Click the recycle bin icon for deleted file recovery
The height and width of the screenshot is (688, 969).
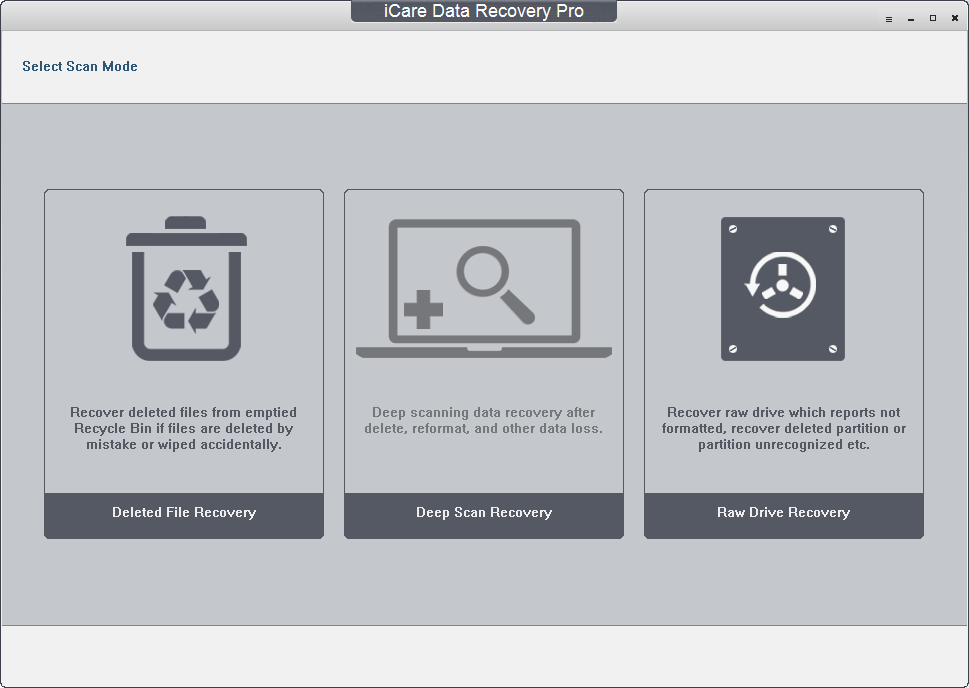click(184, 290)
